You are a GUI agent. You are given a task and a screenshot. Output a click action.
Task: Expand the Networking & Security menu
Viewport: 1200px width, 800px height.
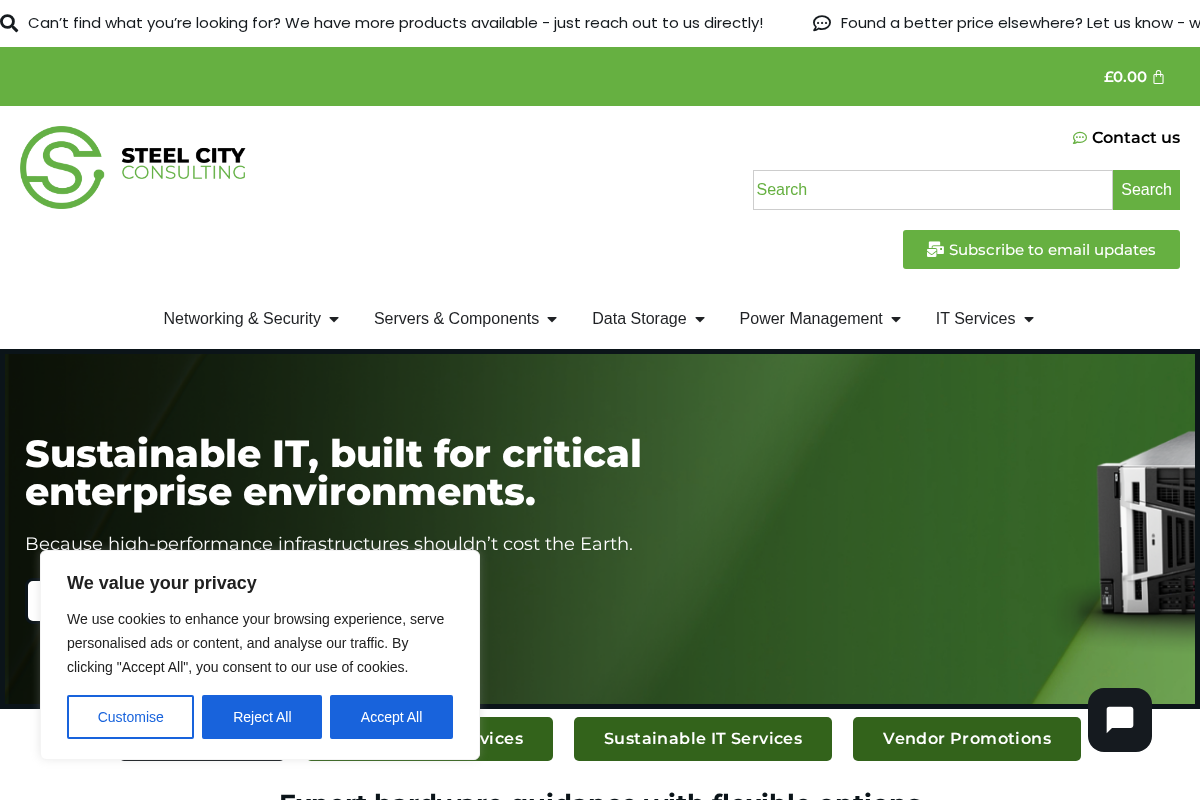click(x=250, y=319)
